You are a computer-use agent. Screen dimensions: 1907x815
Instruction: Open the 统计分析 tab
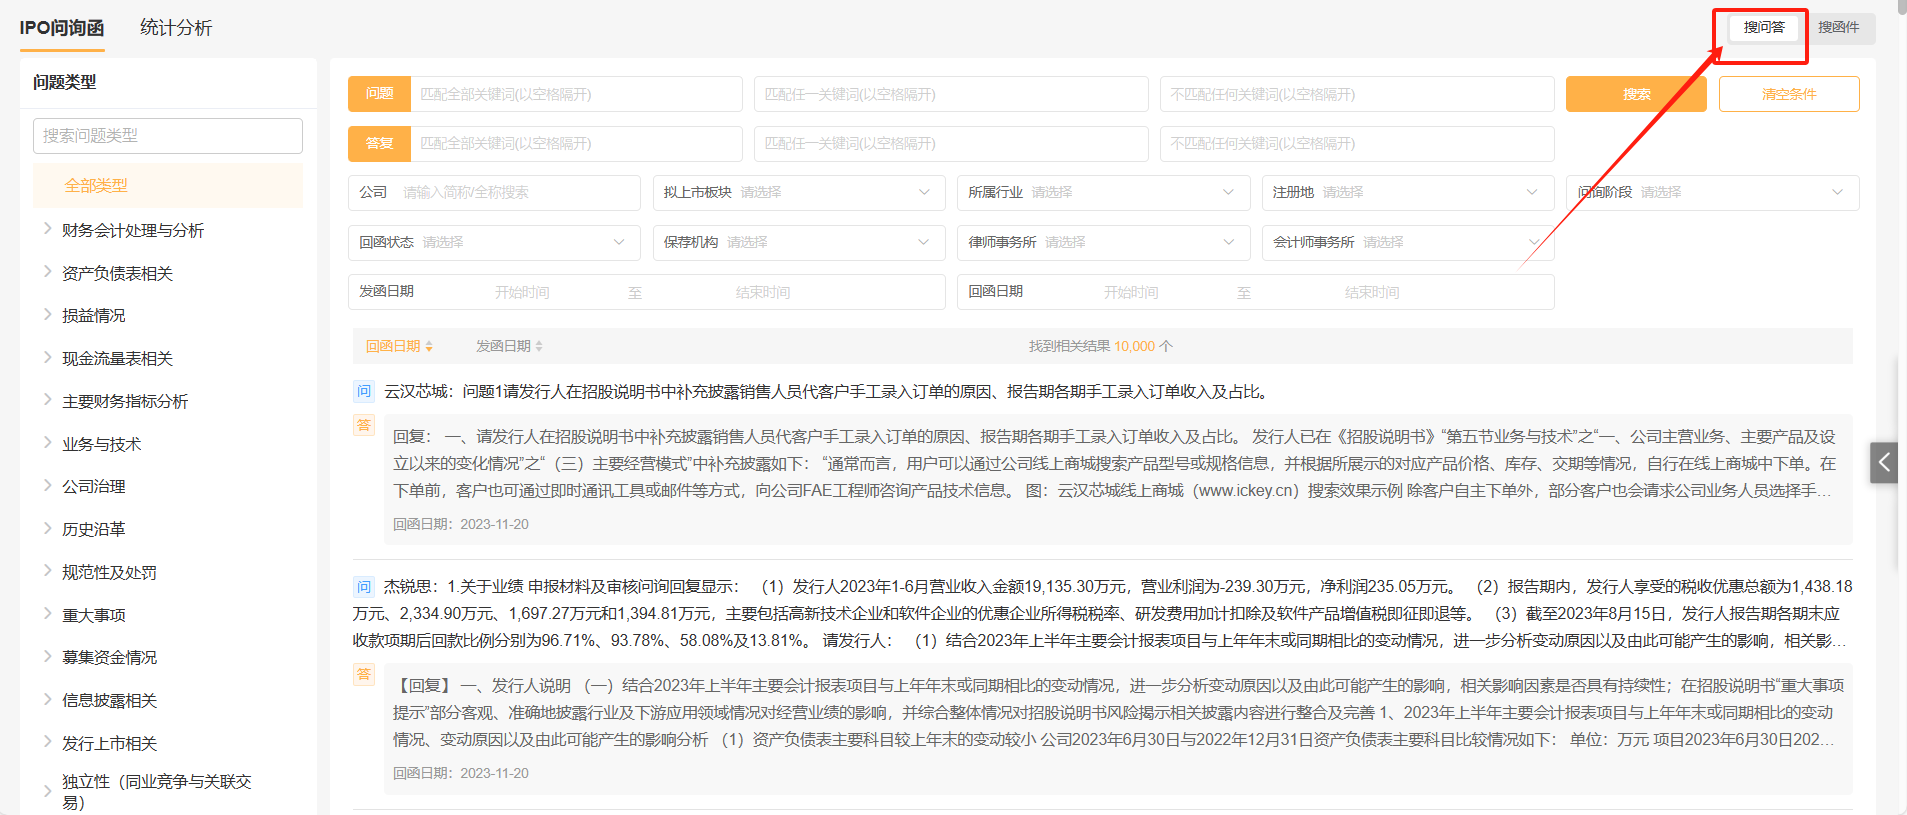point(176,28)
